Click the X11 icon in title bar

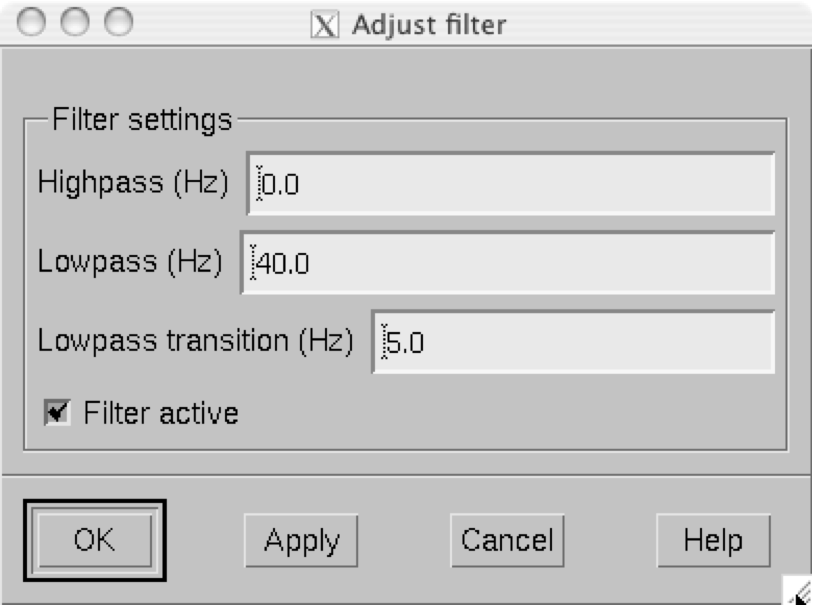click(325, 24)
